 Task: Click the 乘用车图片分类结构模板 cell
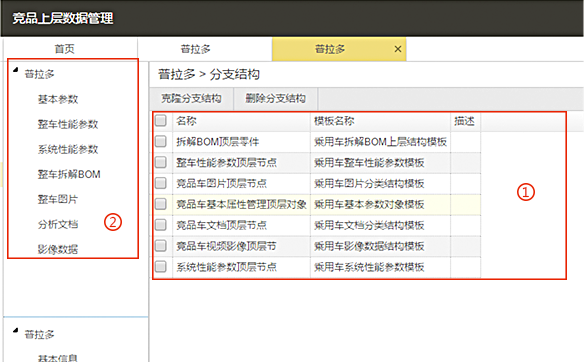pos(380,183)
